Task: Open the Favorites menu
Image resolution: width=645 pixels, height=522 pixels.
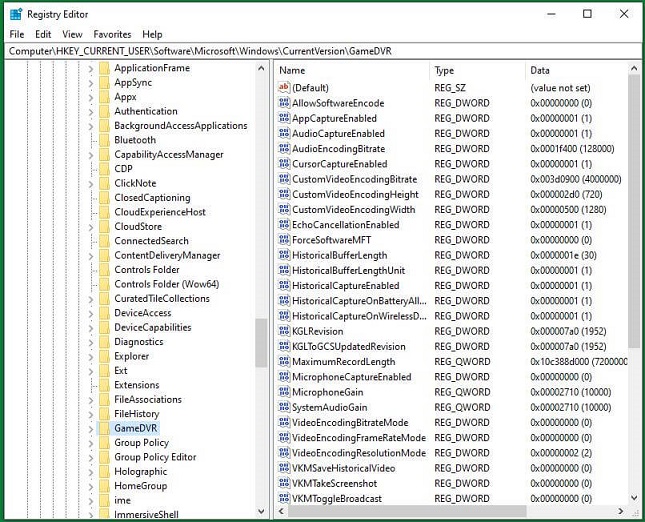Action: click(112, 34)
